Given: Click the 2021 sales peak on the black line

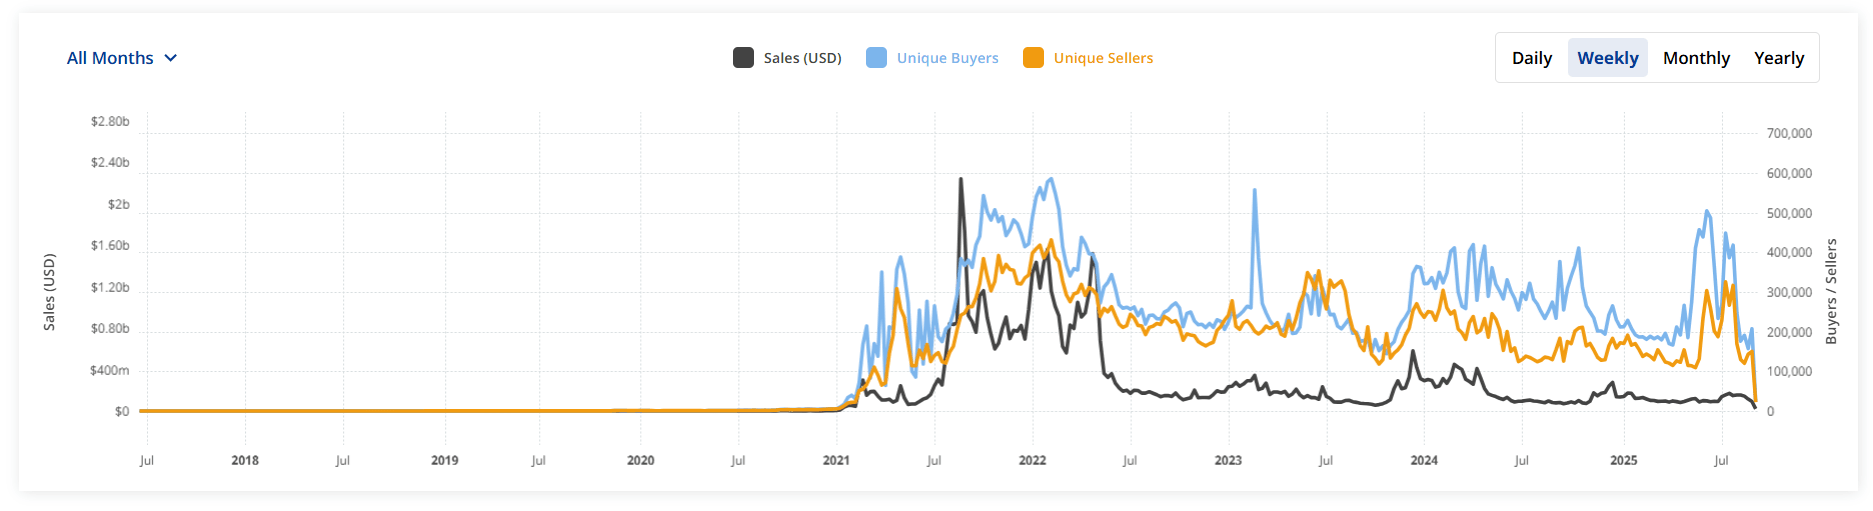Looking at the screenshot, I should coord(961,180).
